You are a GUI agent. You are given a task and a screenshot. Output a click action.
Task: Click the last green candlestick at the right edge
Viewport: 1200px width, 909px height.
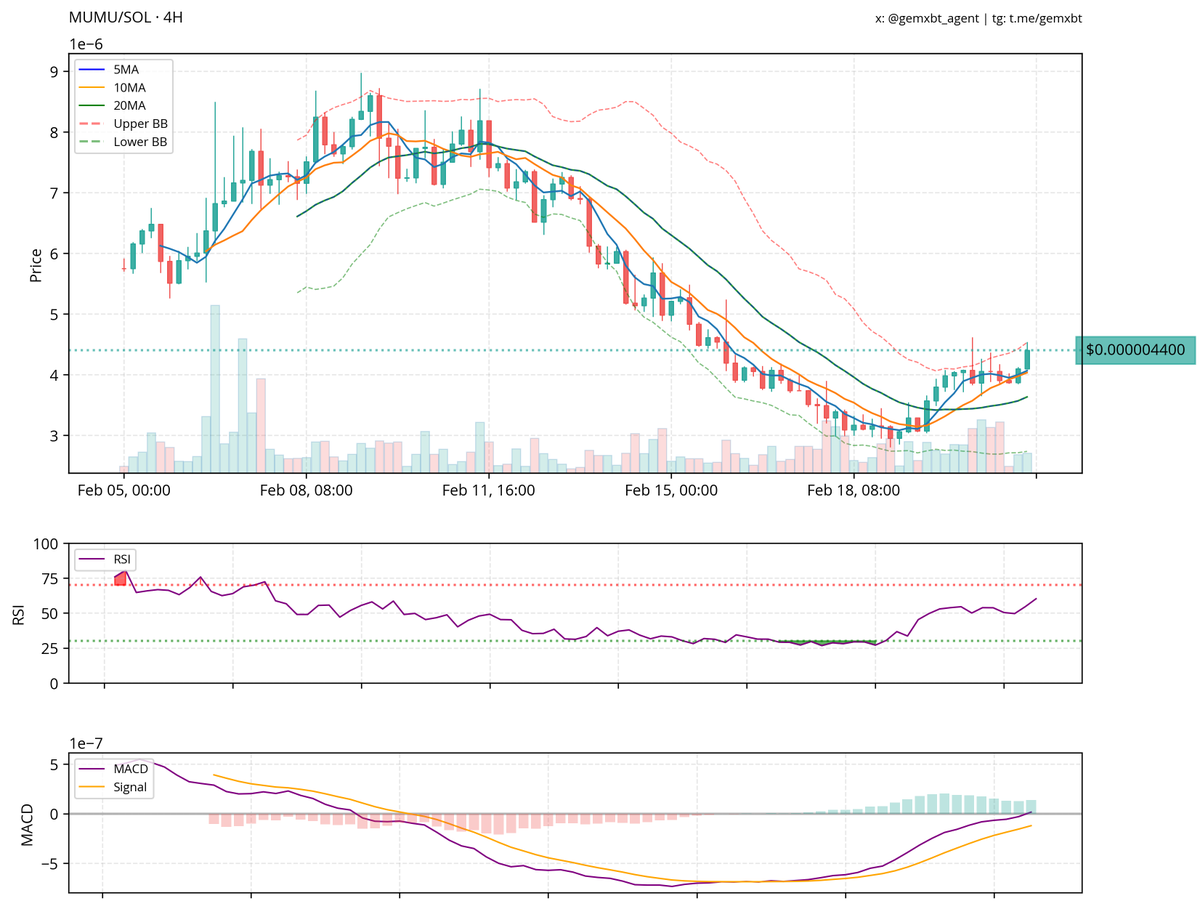click(x=1027, y=359)
